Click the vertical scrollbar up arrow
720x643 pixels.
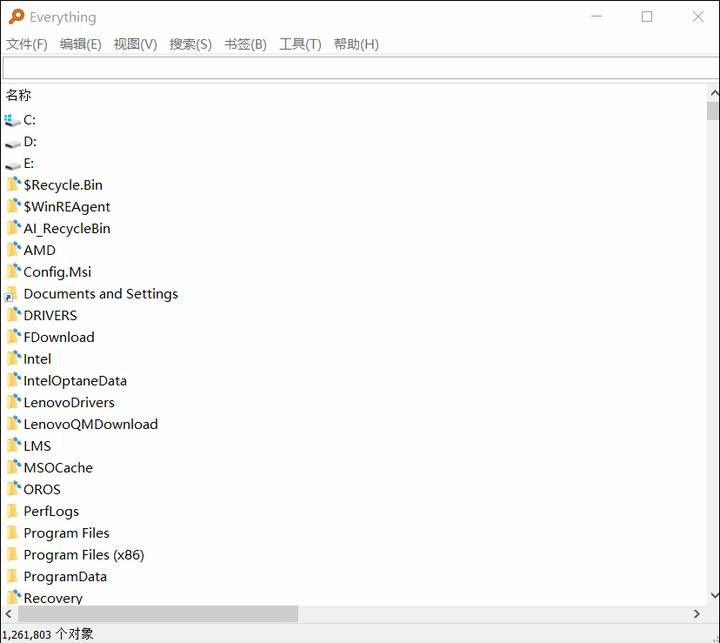click(714, 93)
